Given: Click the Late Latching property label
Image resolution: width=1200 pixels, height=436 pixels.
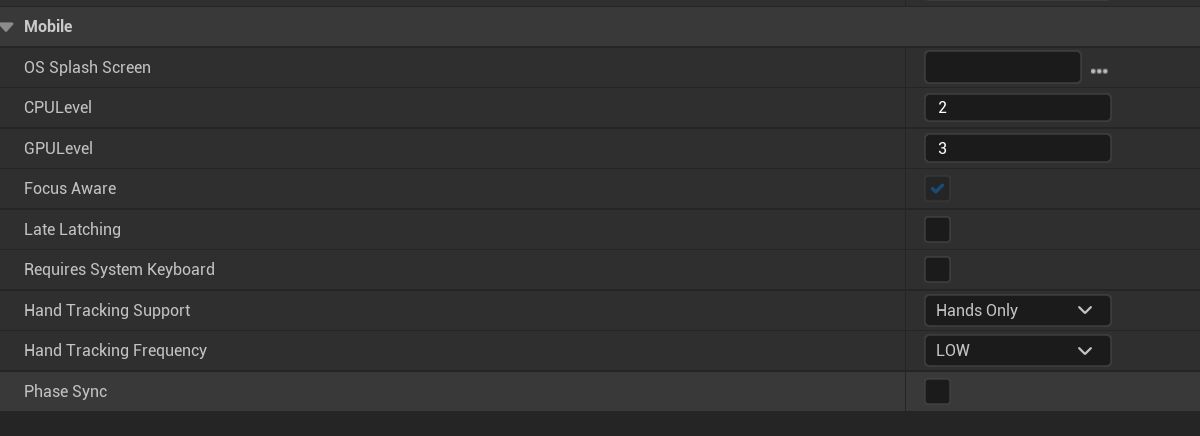Looking at the screenshot, I should tap(72, 229).
